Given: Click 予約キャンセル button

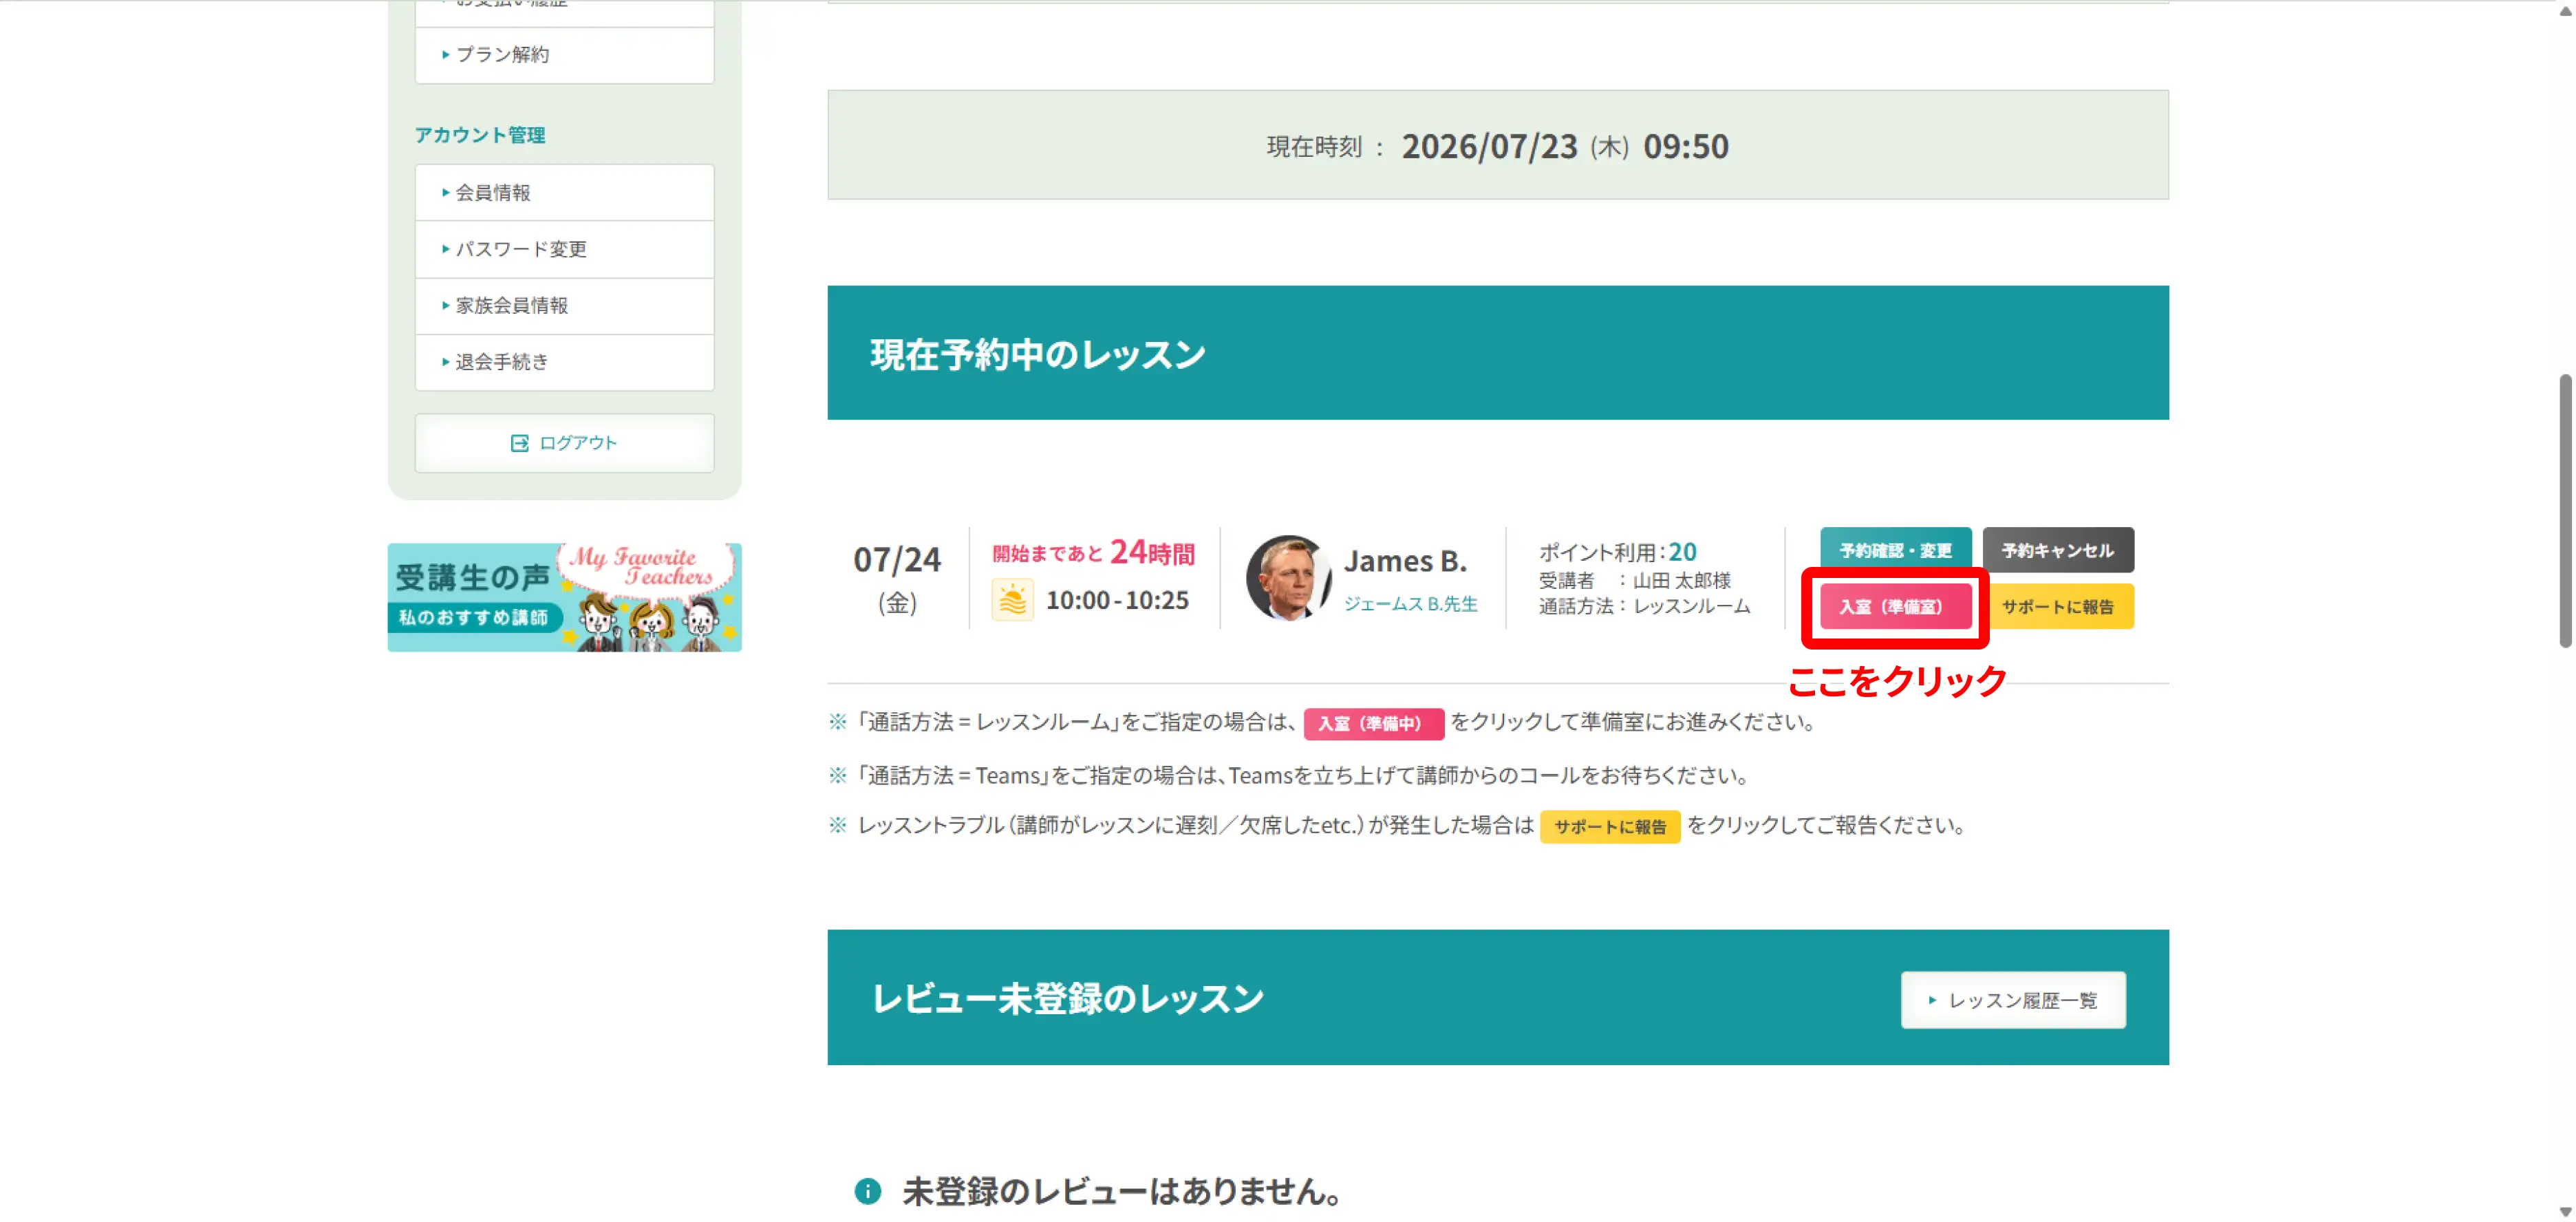Looking at the screenshot, I should click(x=2057, y=550).
